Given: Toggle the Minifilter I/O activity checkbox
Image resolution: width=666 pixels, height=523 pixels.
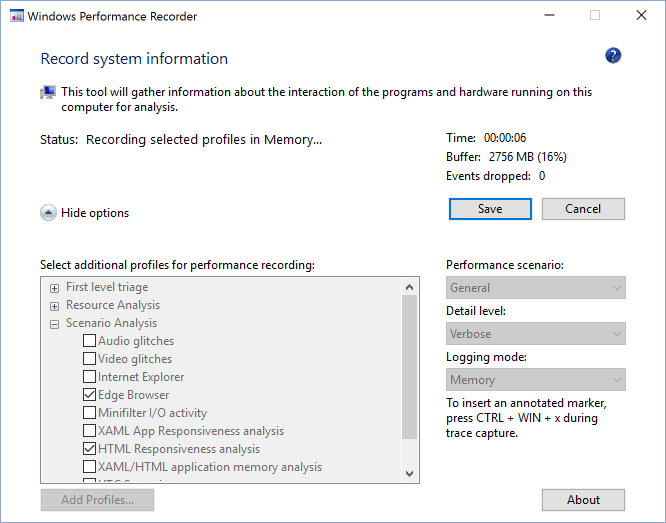Looking at the screenshot, I should tap(89, 413).
